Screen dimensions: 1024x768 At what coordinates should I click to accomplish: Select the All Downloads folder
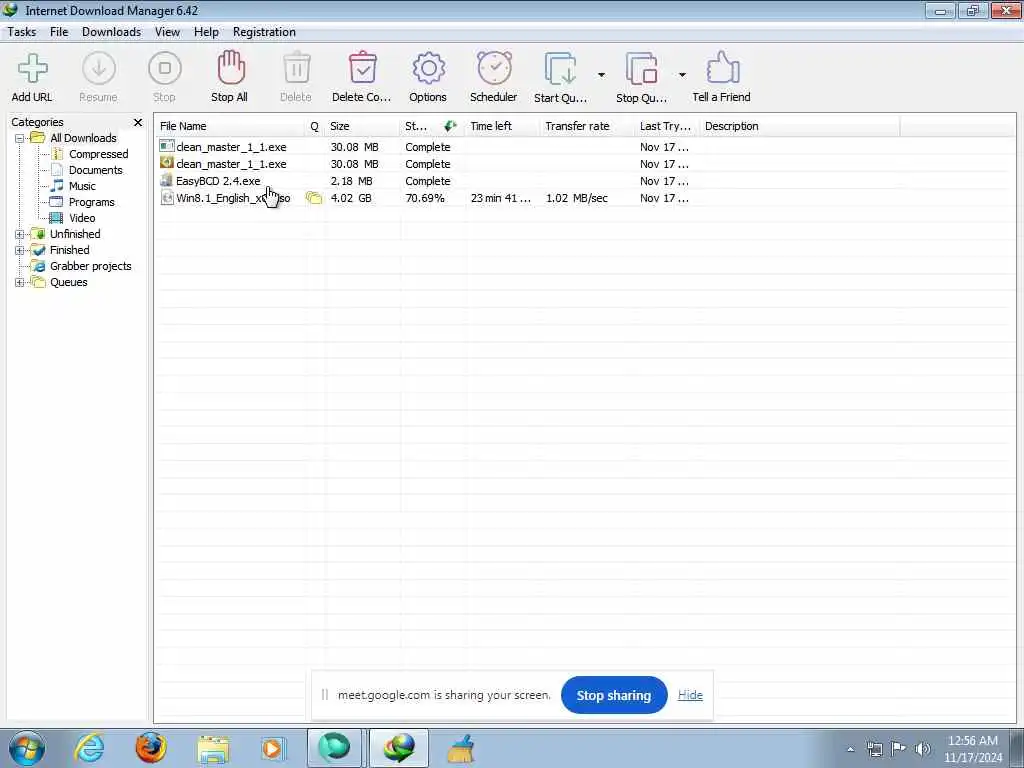pos(83,138)
